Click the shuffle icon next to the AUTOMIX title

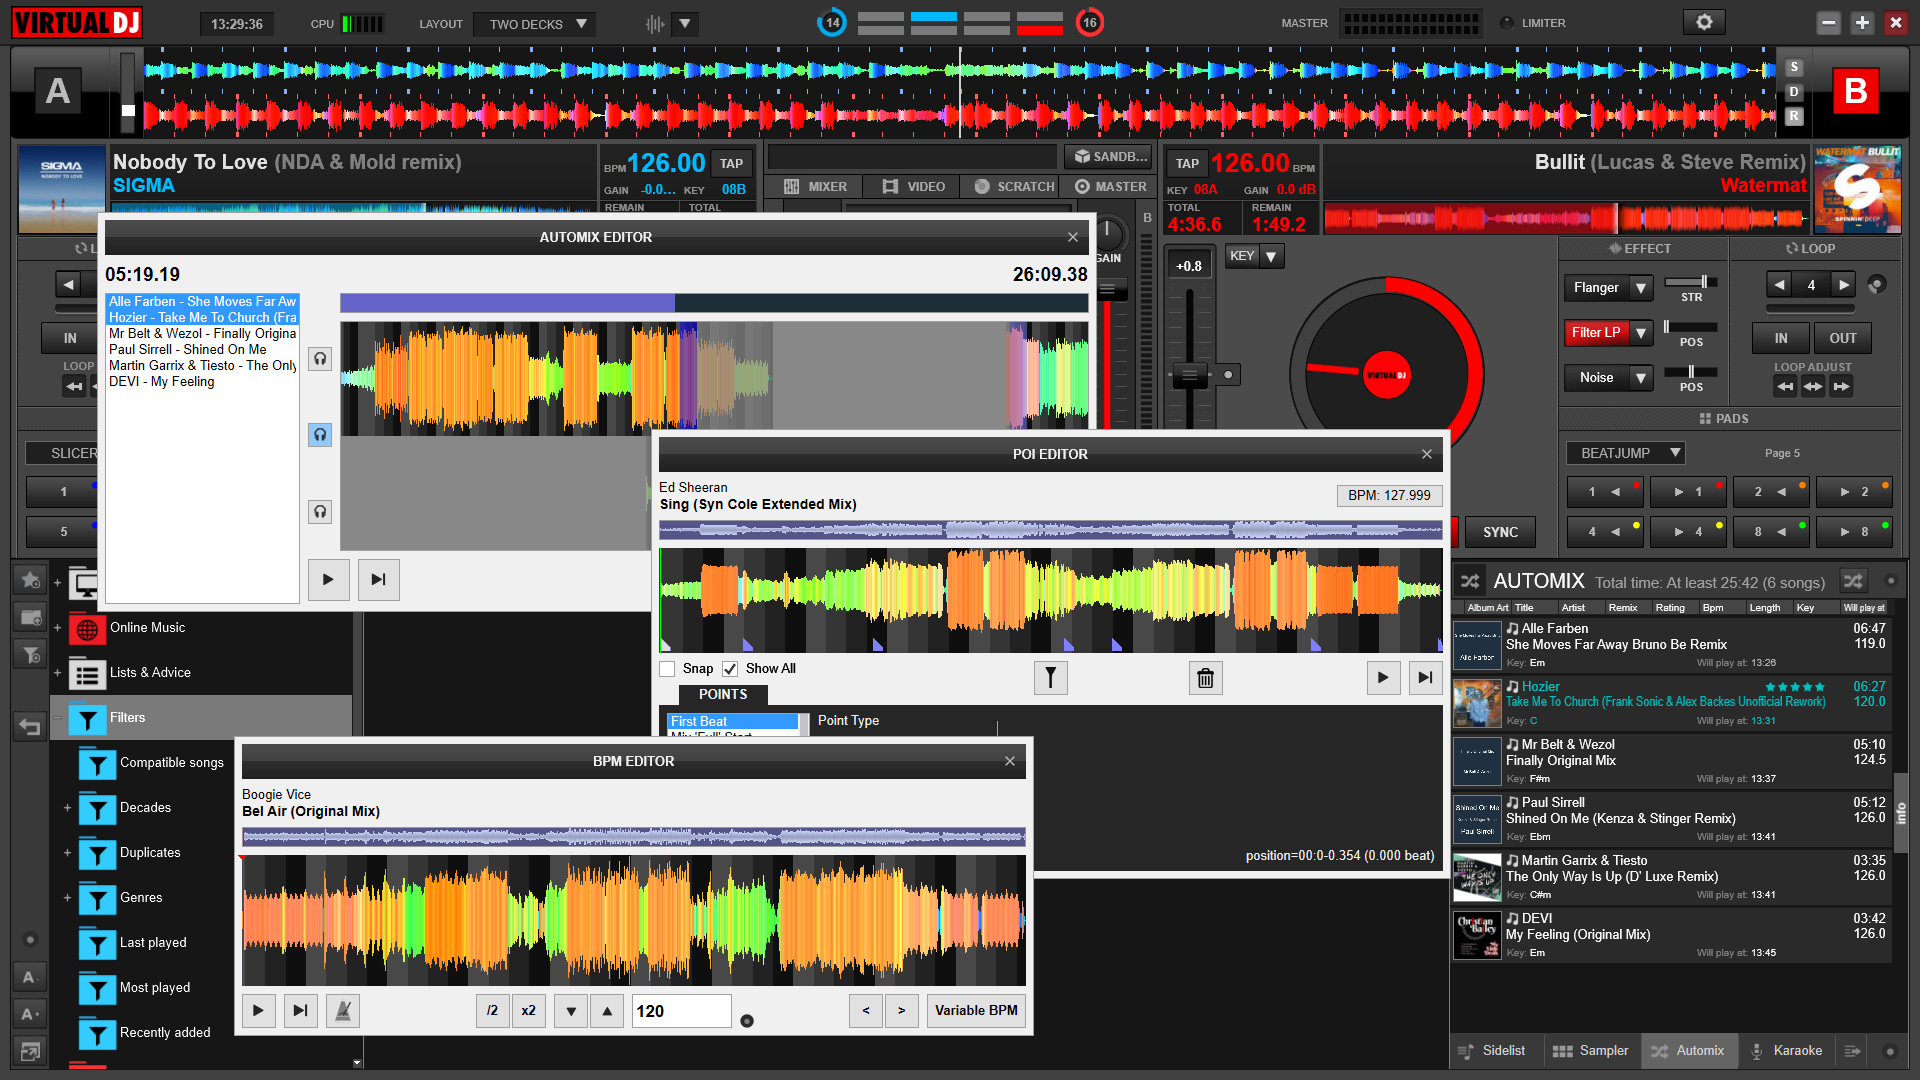click(x=1470, y=581)
